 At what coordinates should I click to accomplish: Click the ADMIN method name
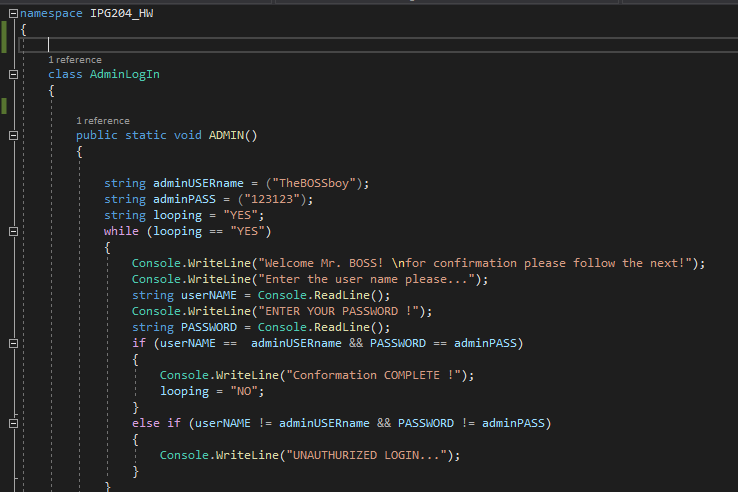(226, 136)
